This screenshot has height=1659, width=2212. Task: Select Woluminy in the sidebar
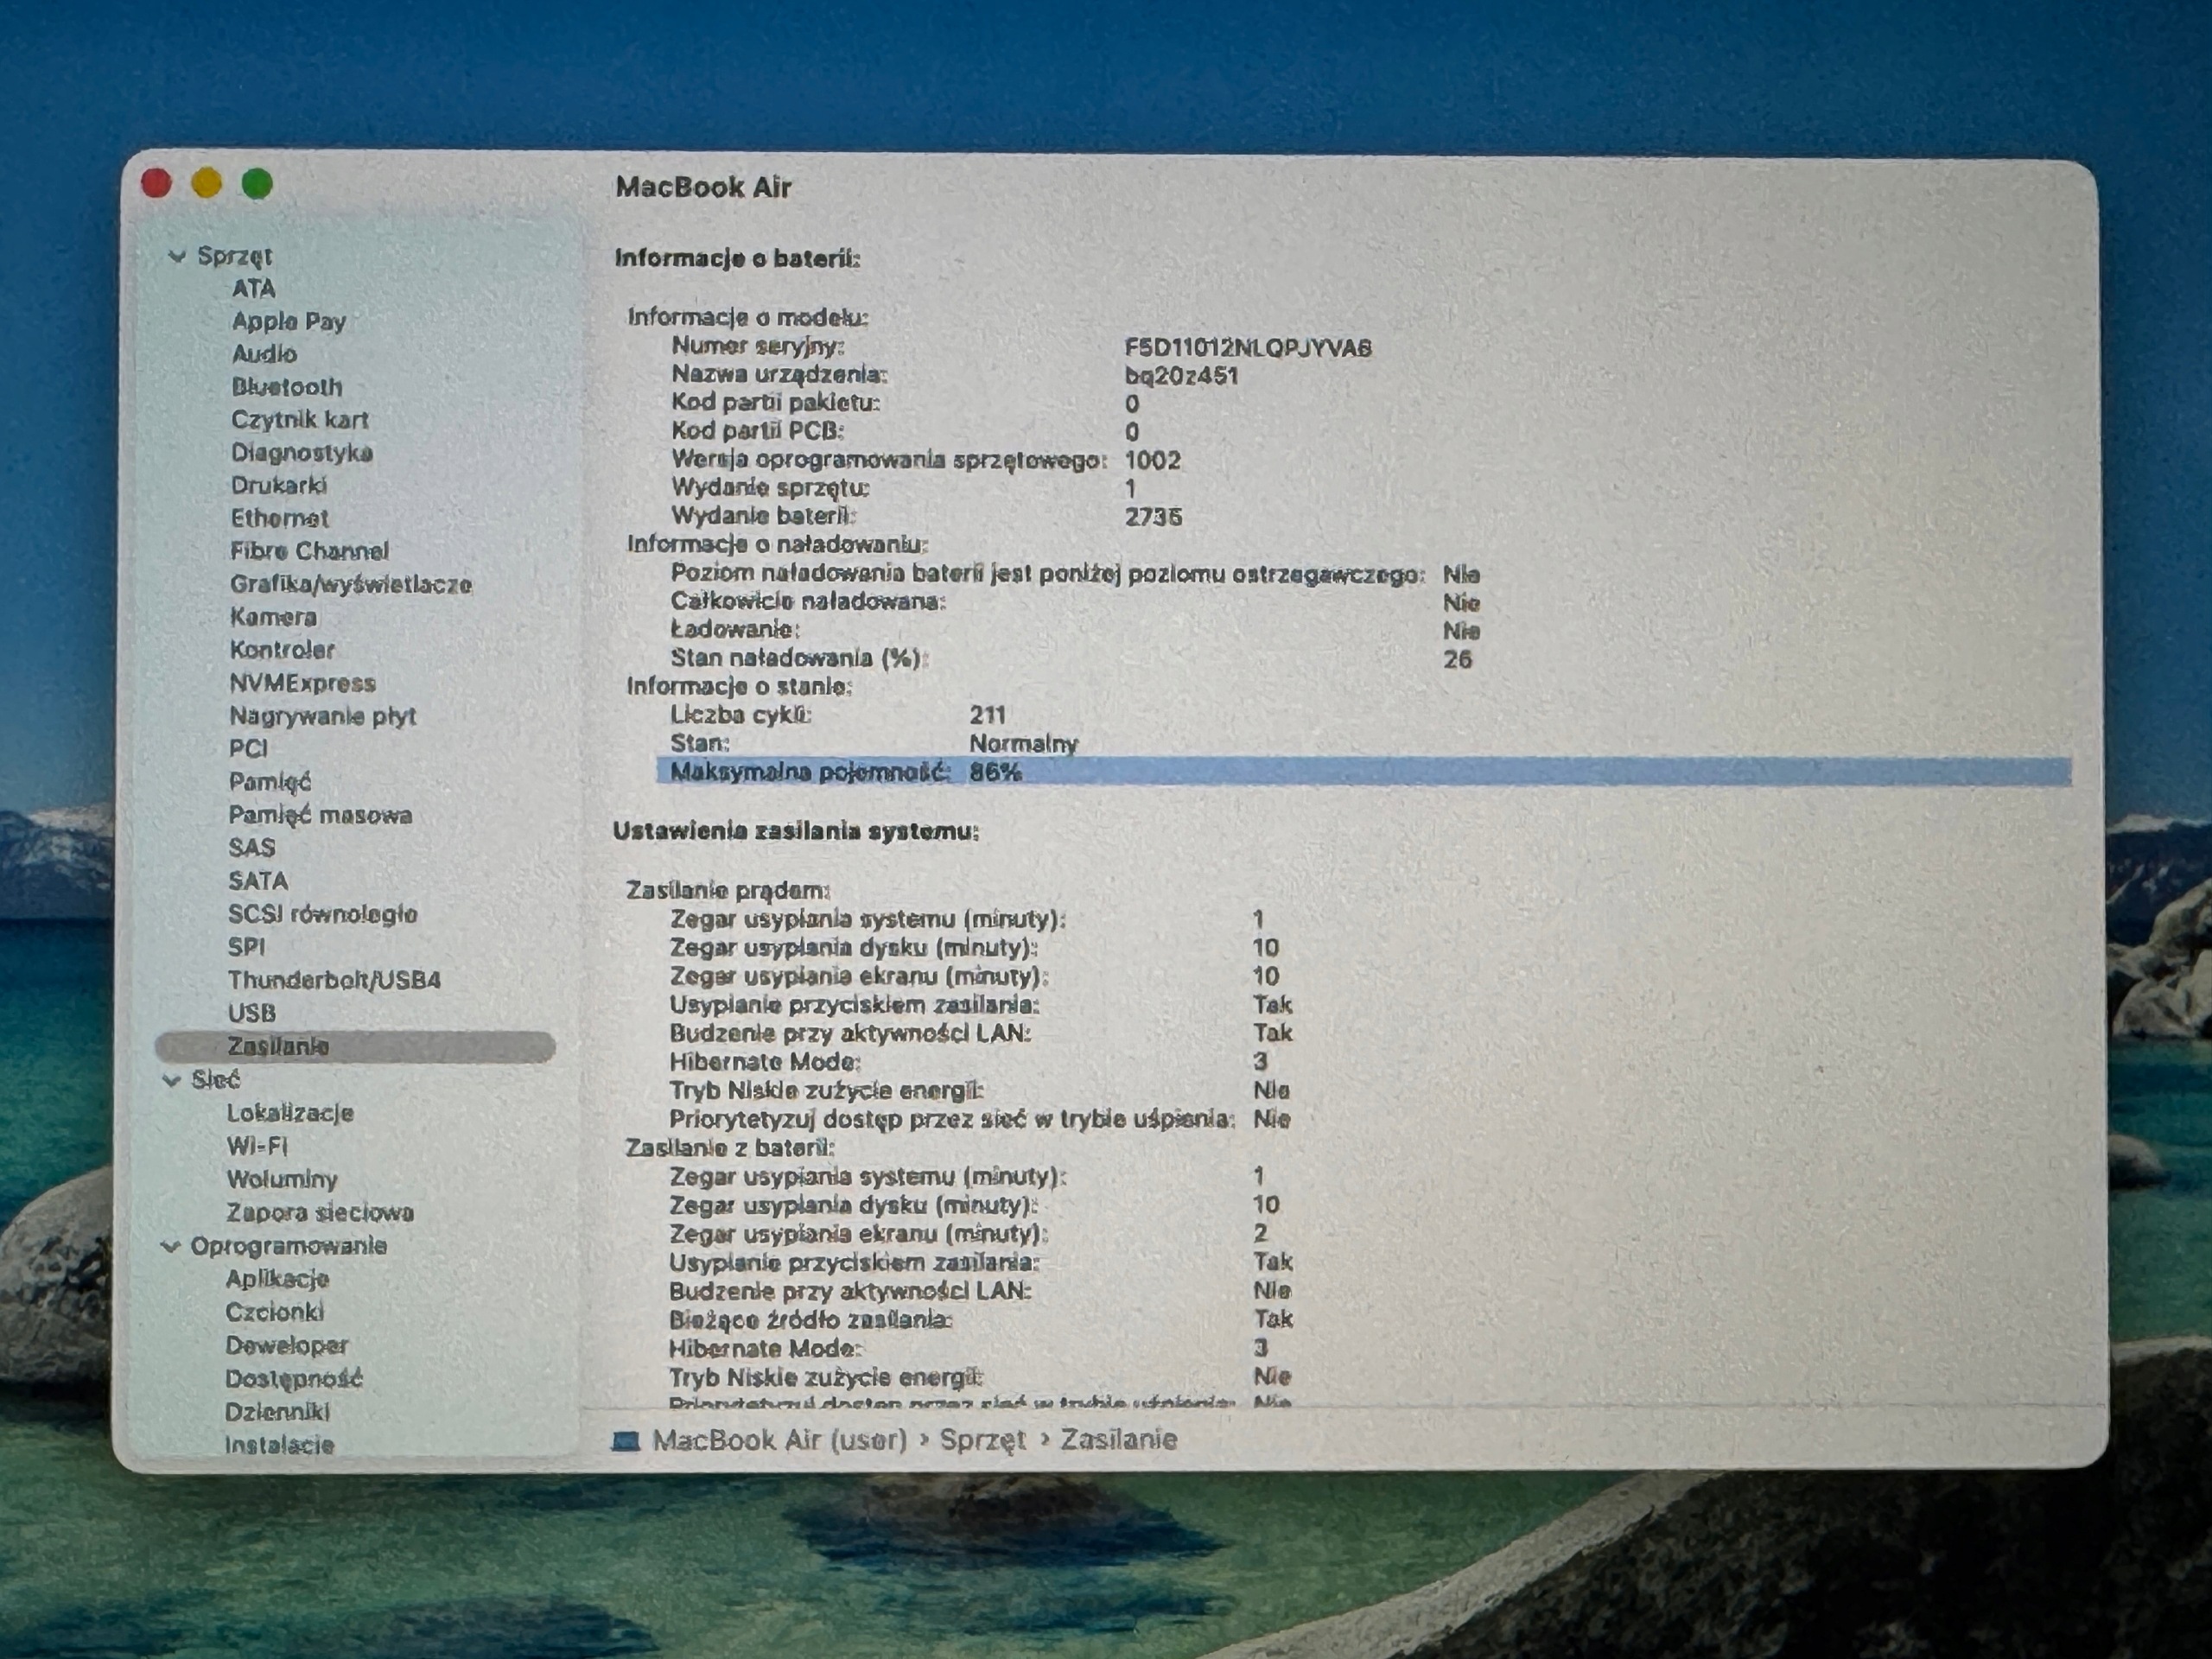tap(282, 1179)
